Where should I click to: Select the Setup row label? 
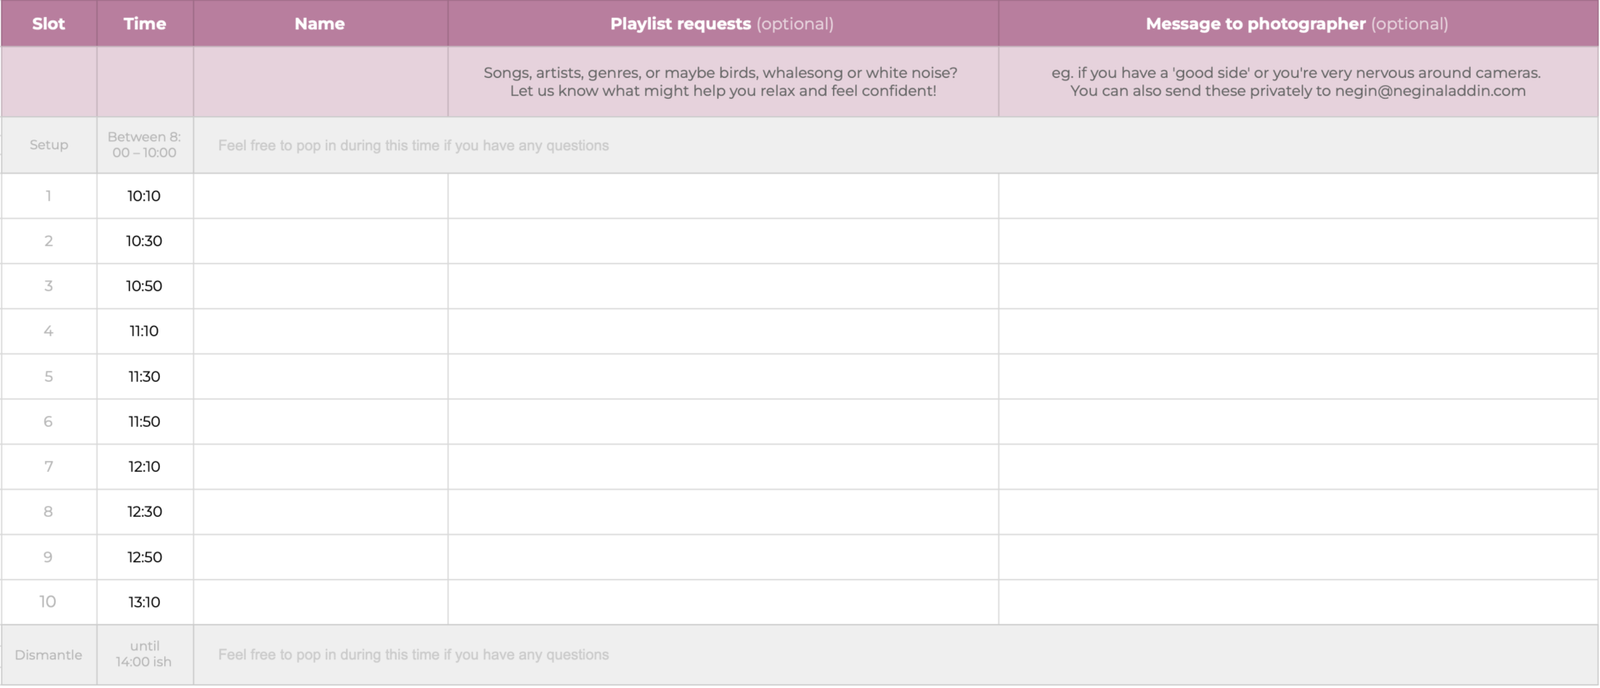click(49, 145)
